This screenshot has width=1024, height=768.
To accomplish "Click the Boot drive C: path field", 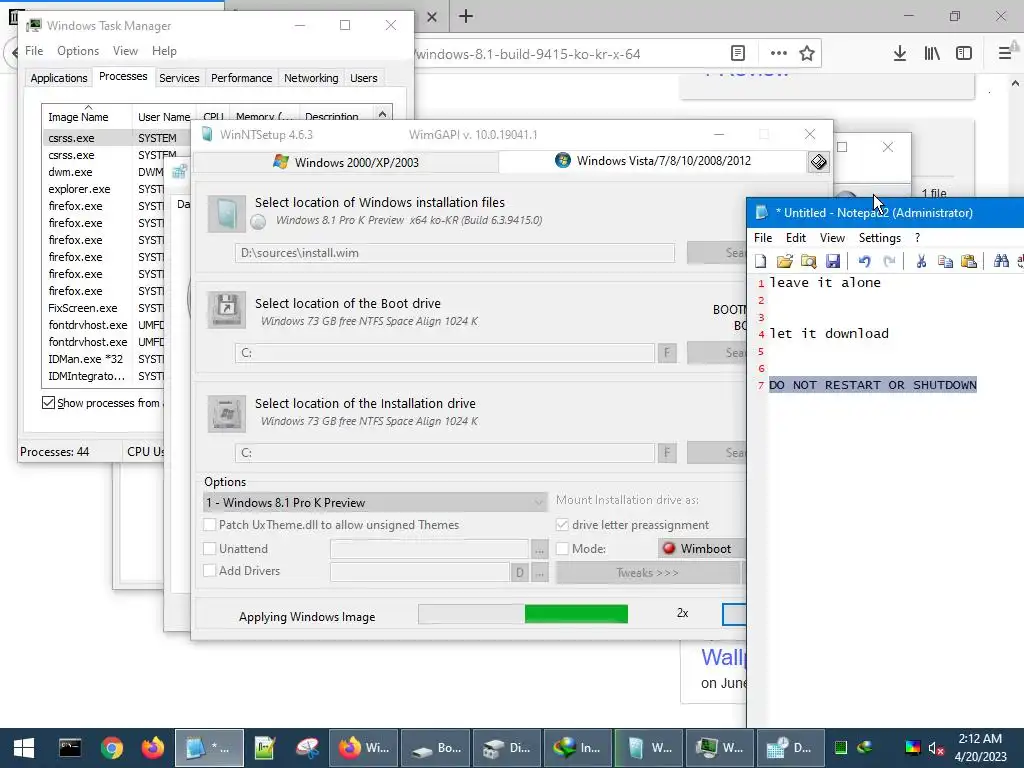I will point(445,353).
